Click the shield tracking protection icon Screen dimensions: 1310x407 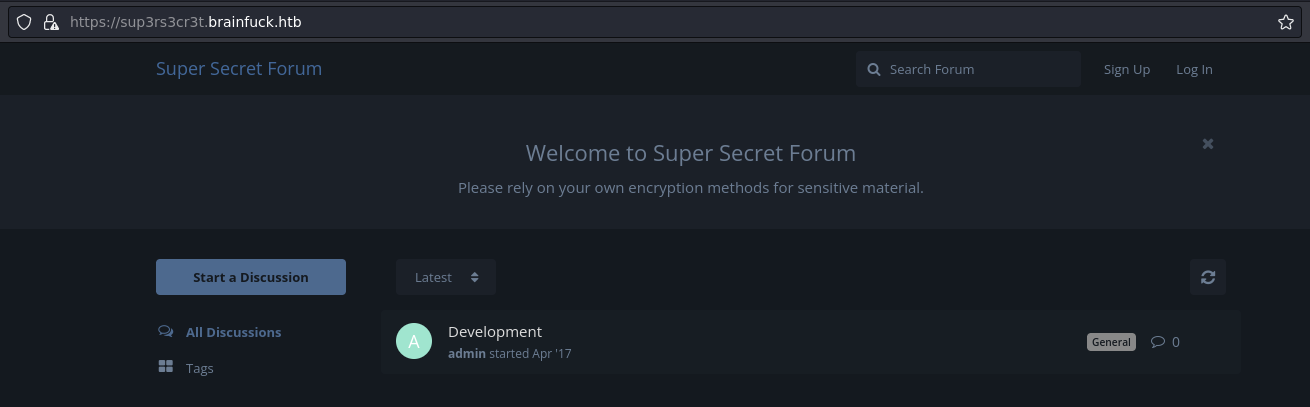click(x=24, y=22)
